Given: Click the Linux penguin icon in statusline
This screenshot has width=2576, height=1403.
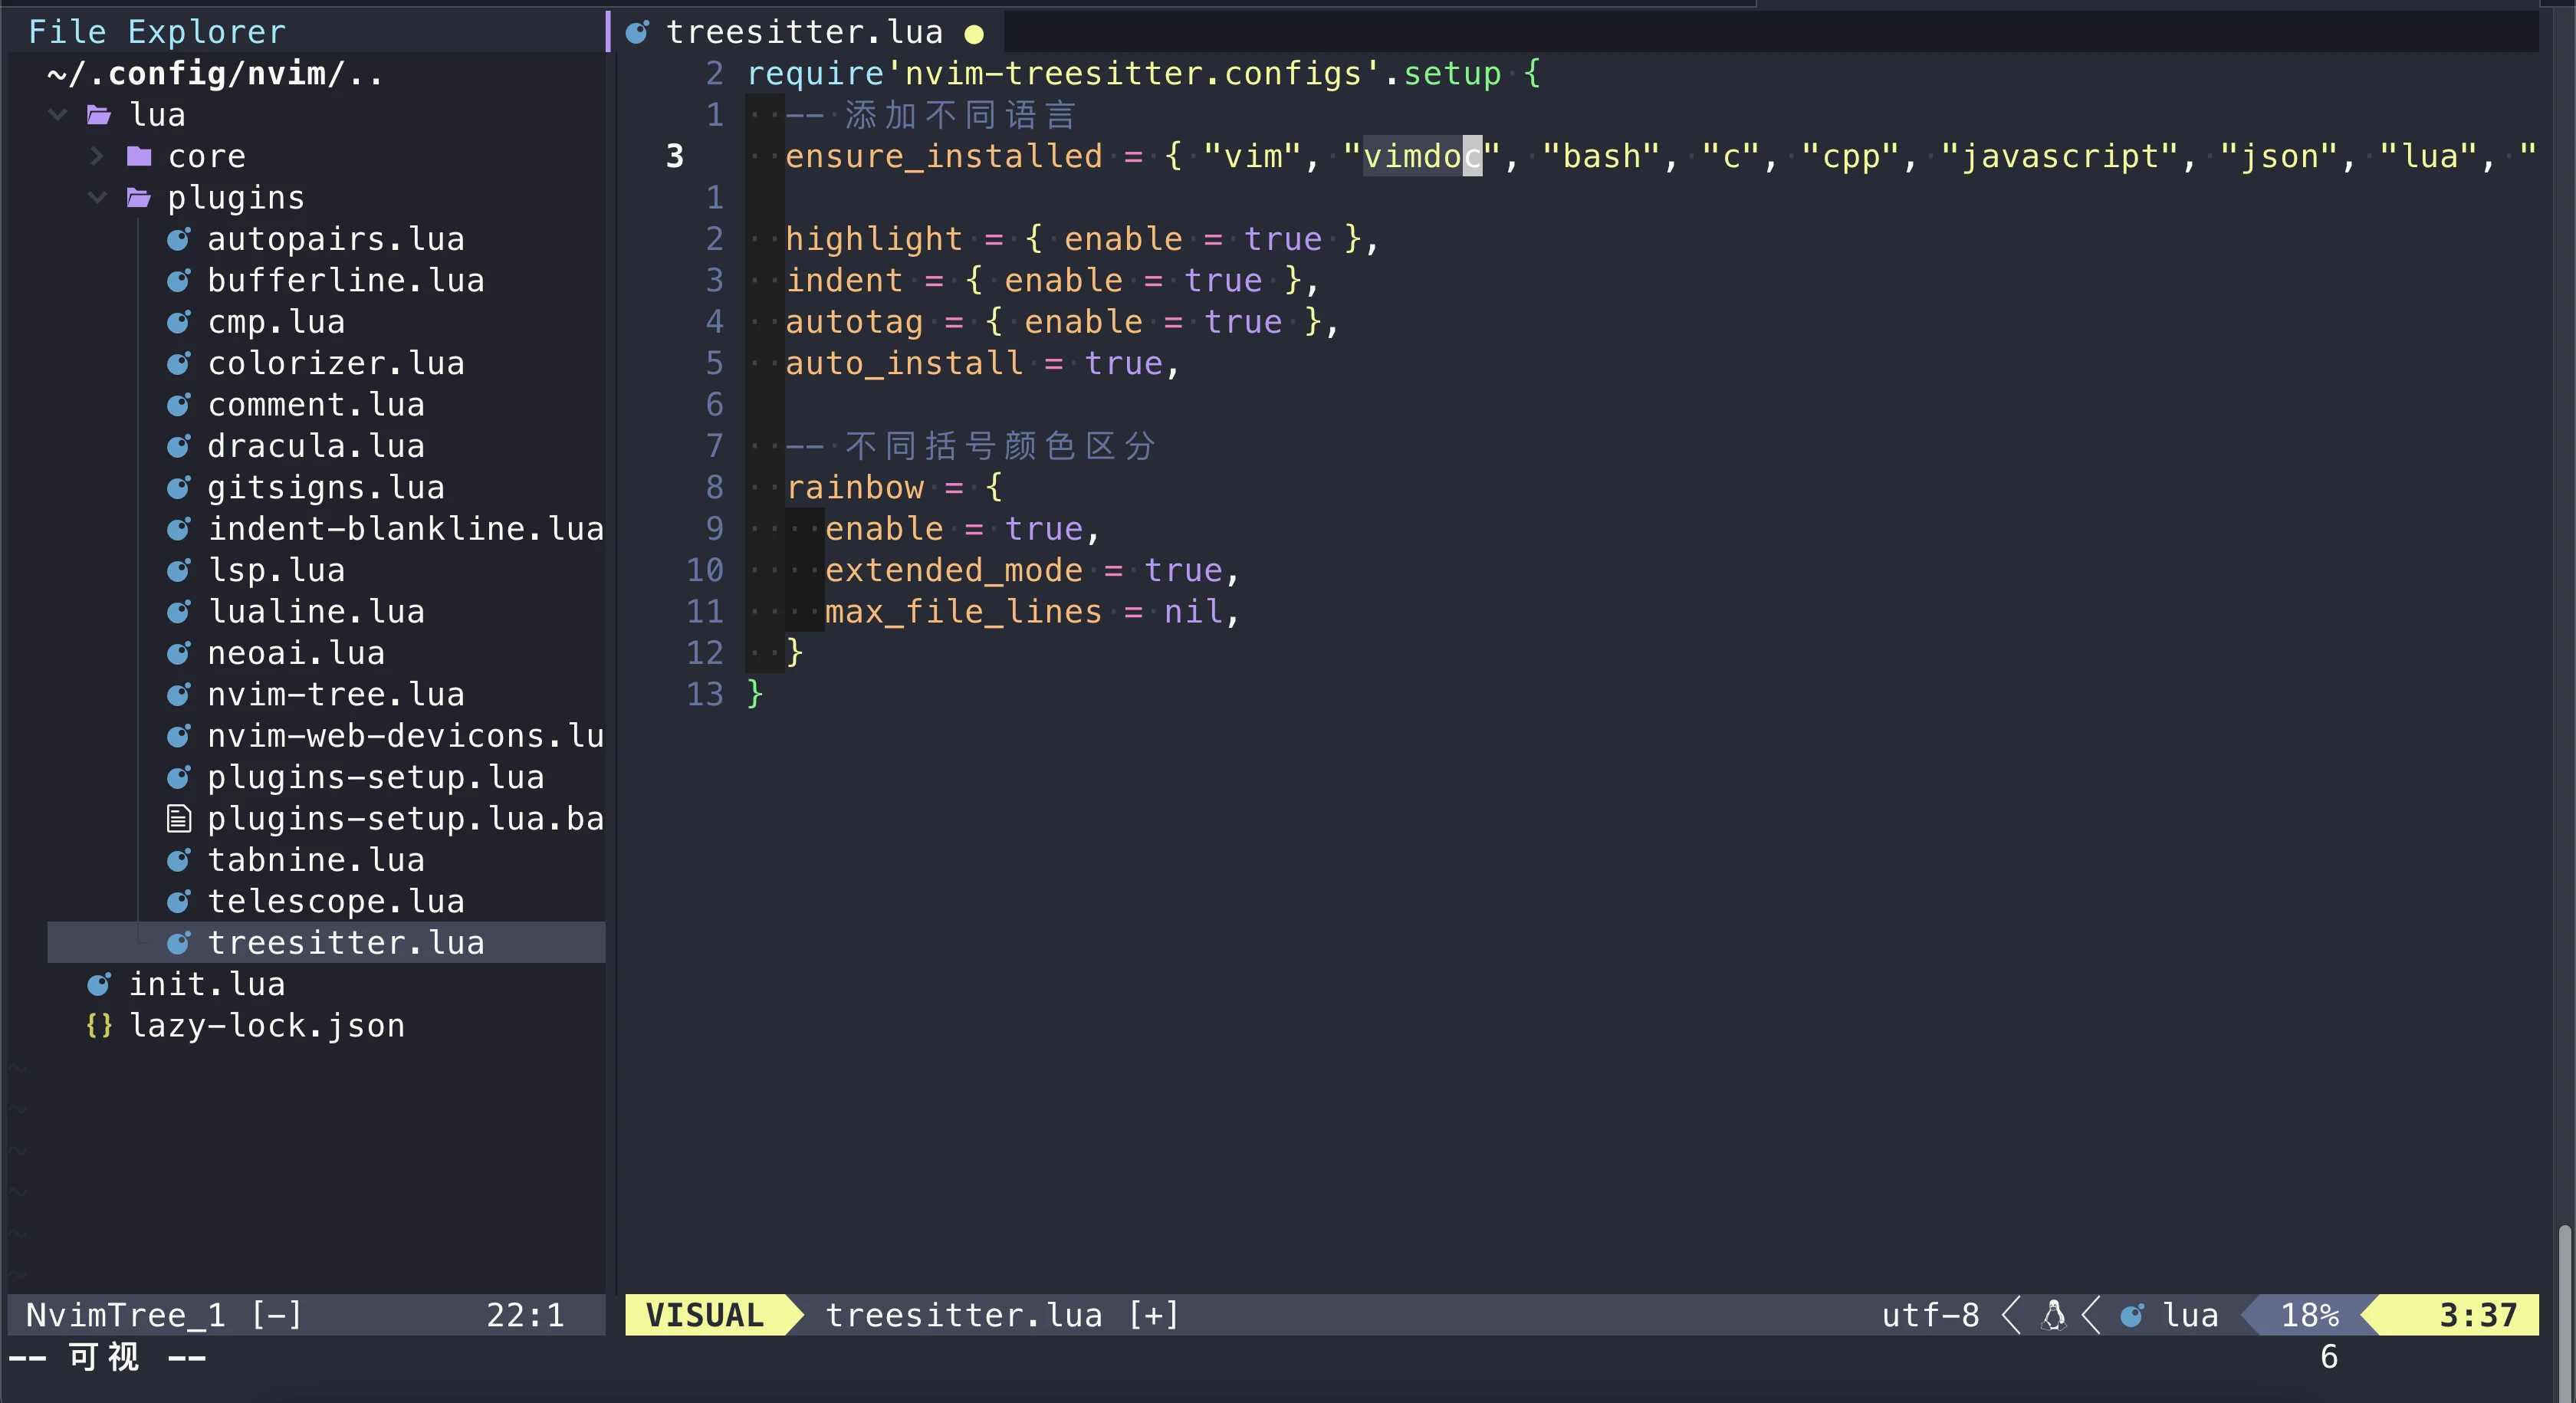Looking at the screenshot, I should click(x=2052, y=1315).
